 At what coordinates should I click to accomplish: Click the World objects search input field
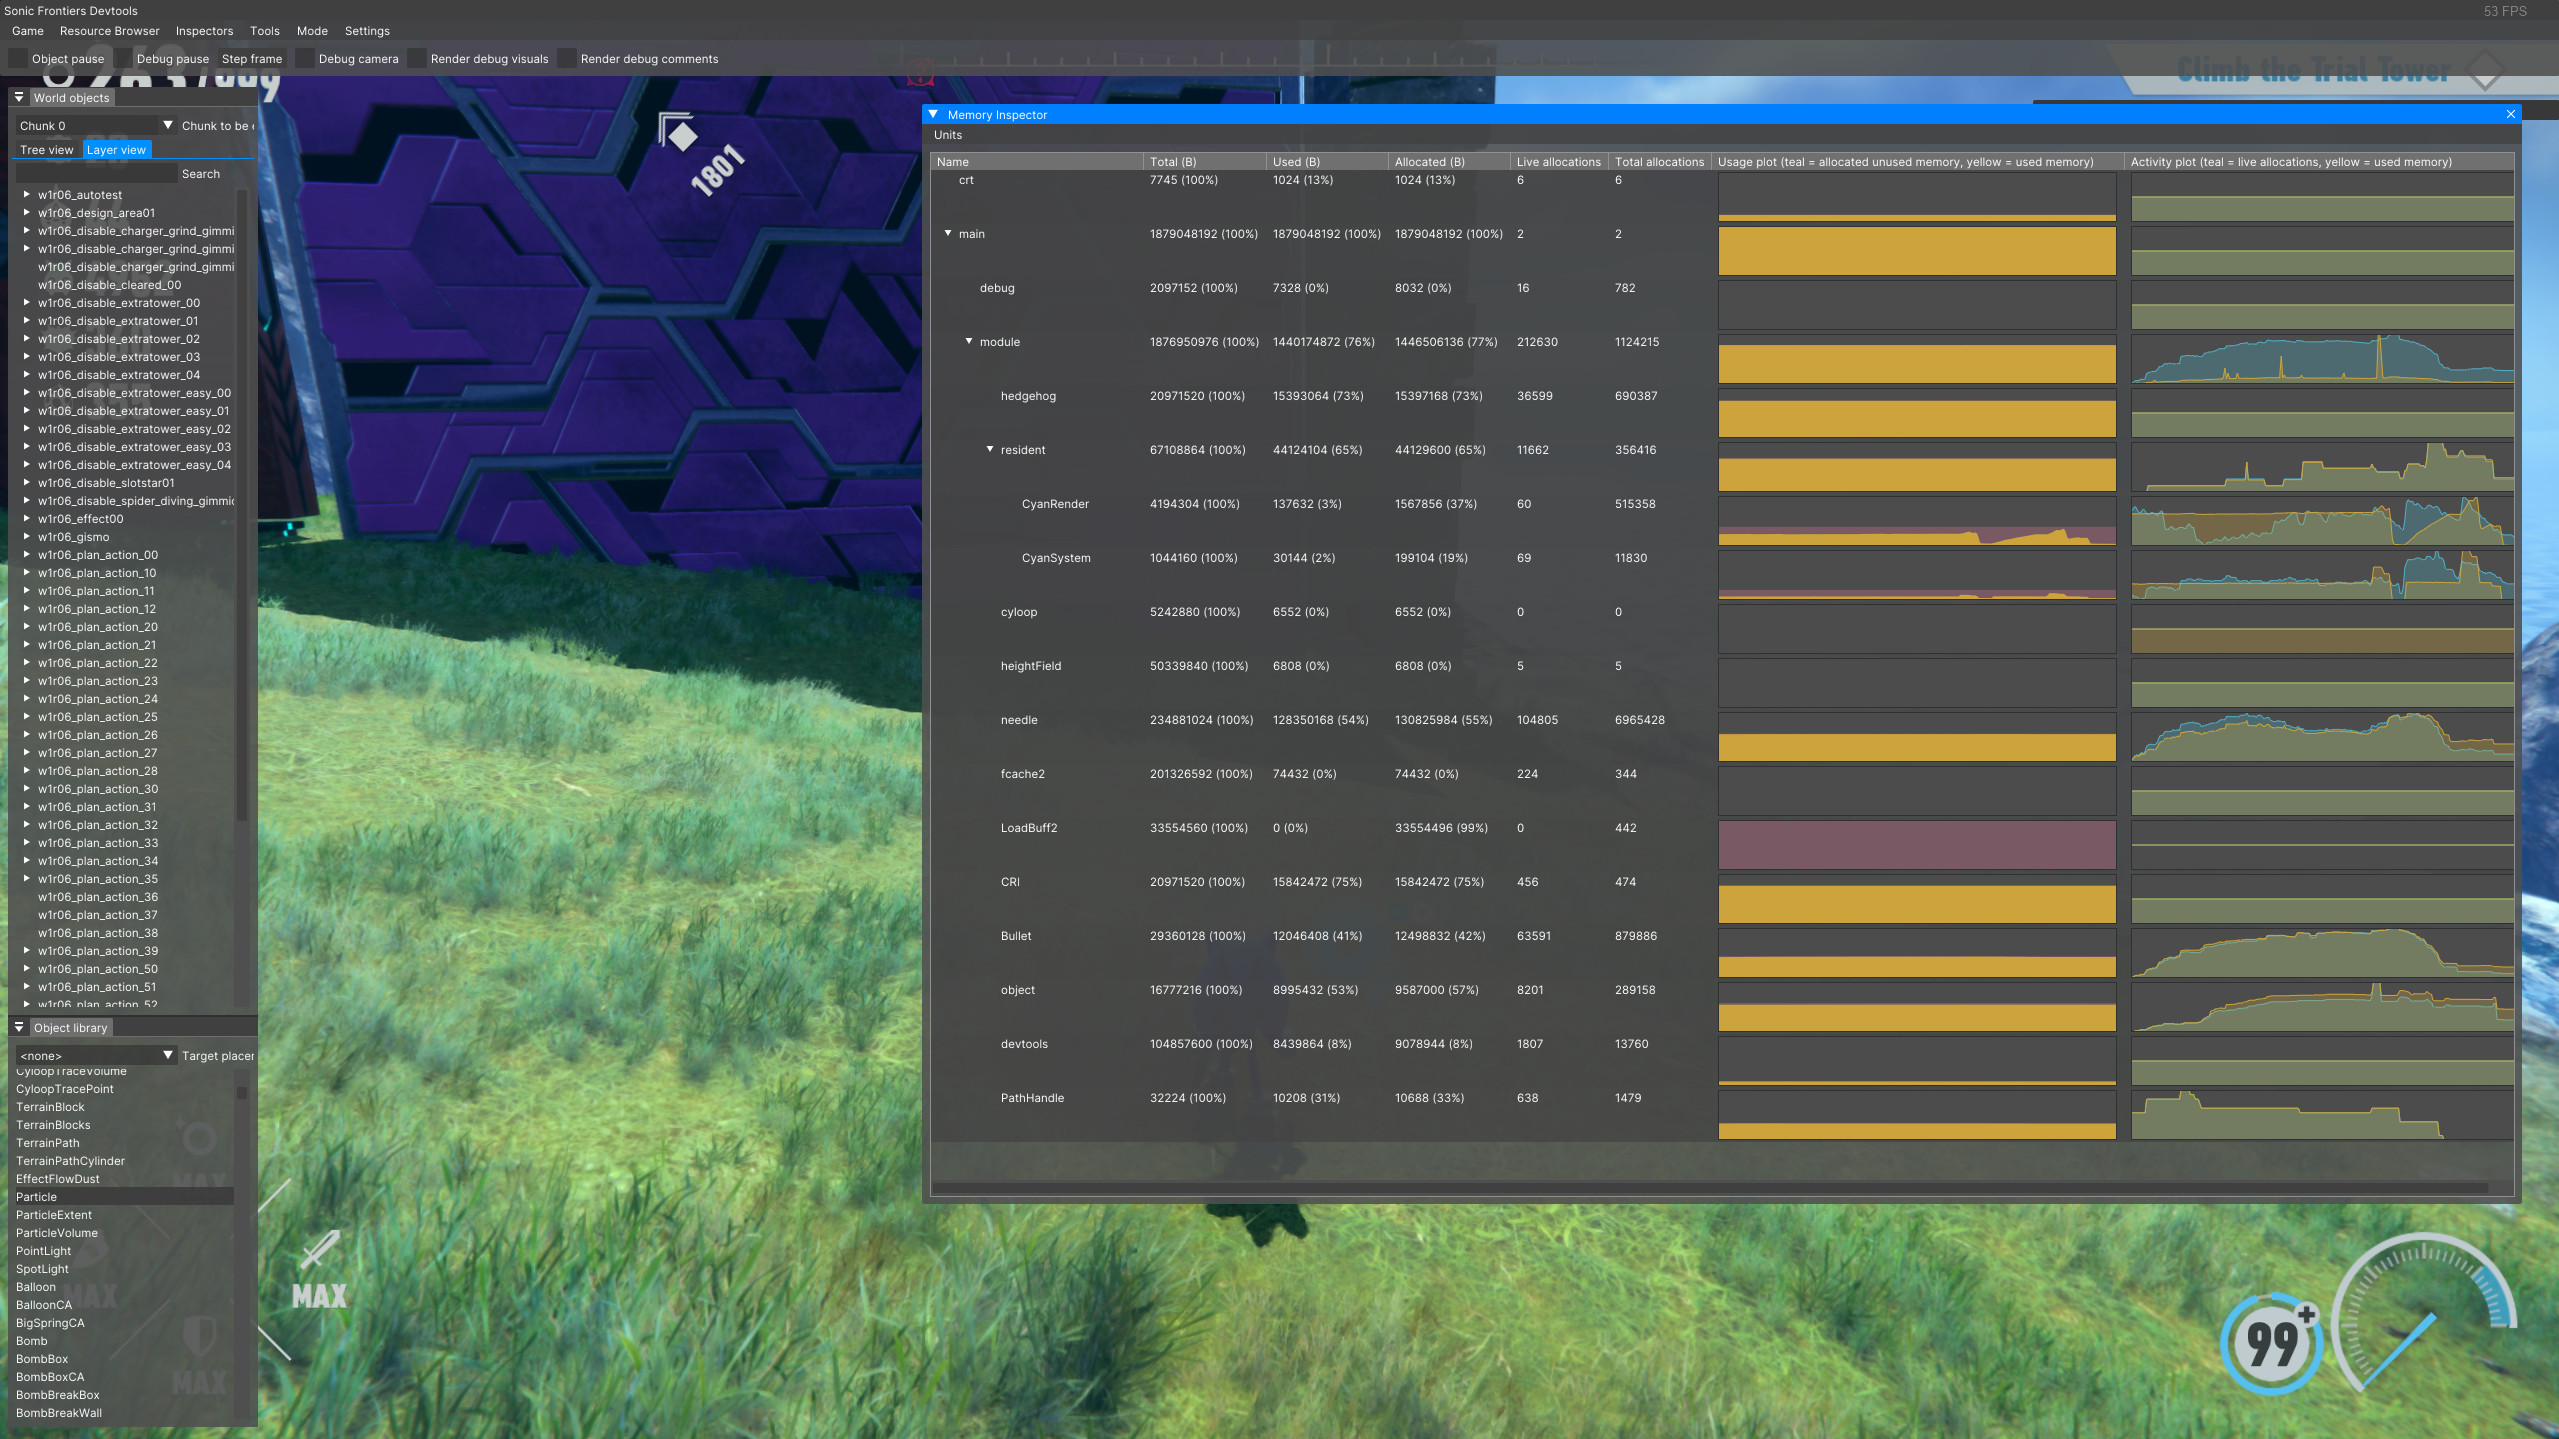tap(95, 173)
